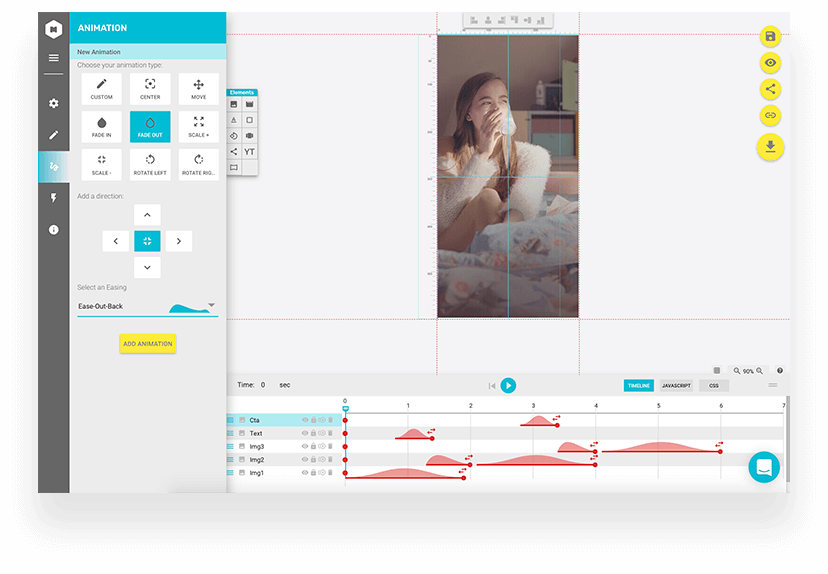The image size is (828, 574).
Task: Open the settings gear in sidebar
Action: click(54, 103)
